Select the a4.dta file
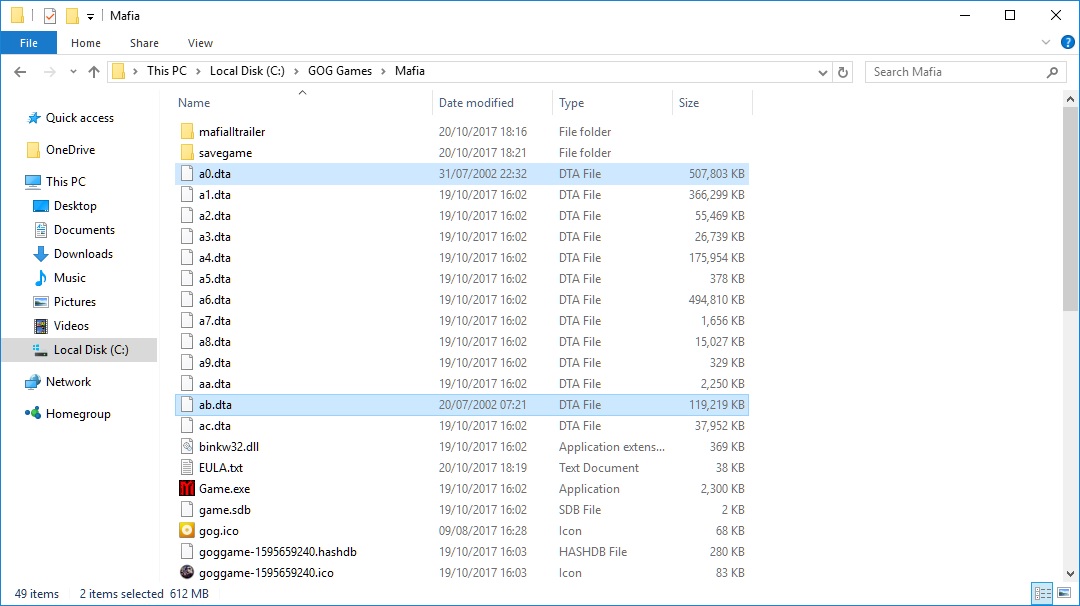The height and width of the screenshot is (606, 1080). 461,258
